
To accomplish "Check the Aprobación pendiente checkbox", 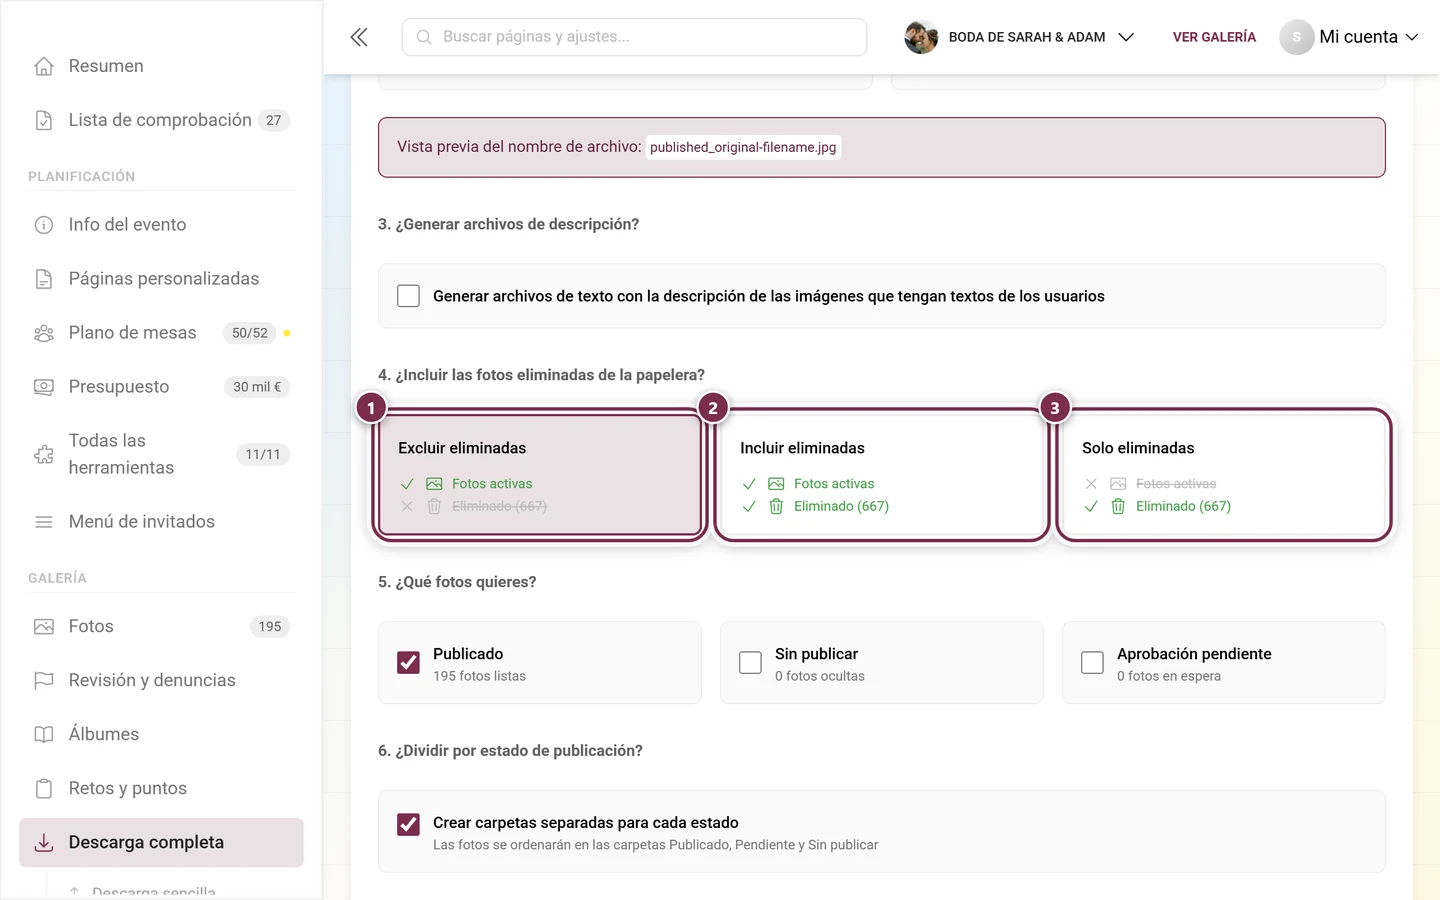I will point(1092,663).
